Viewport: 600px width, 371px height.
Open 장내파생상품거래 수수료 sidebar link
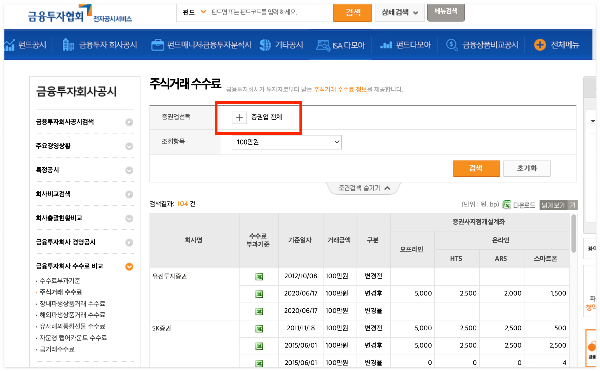[x=72, y=304]
